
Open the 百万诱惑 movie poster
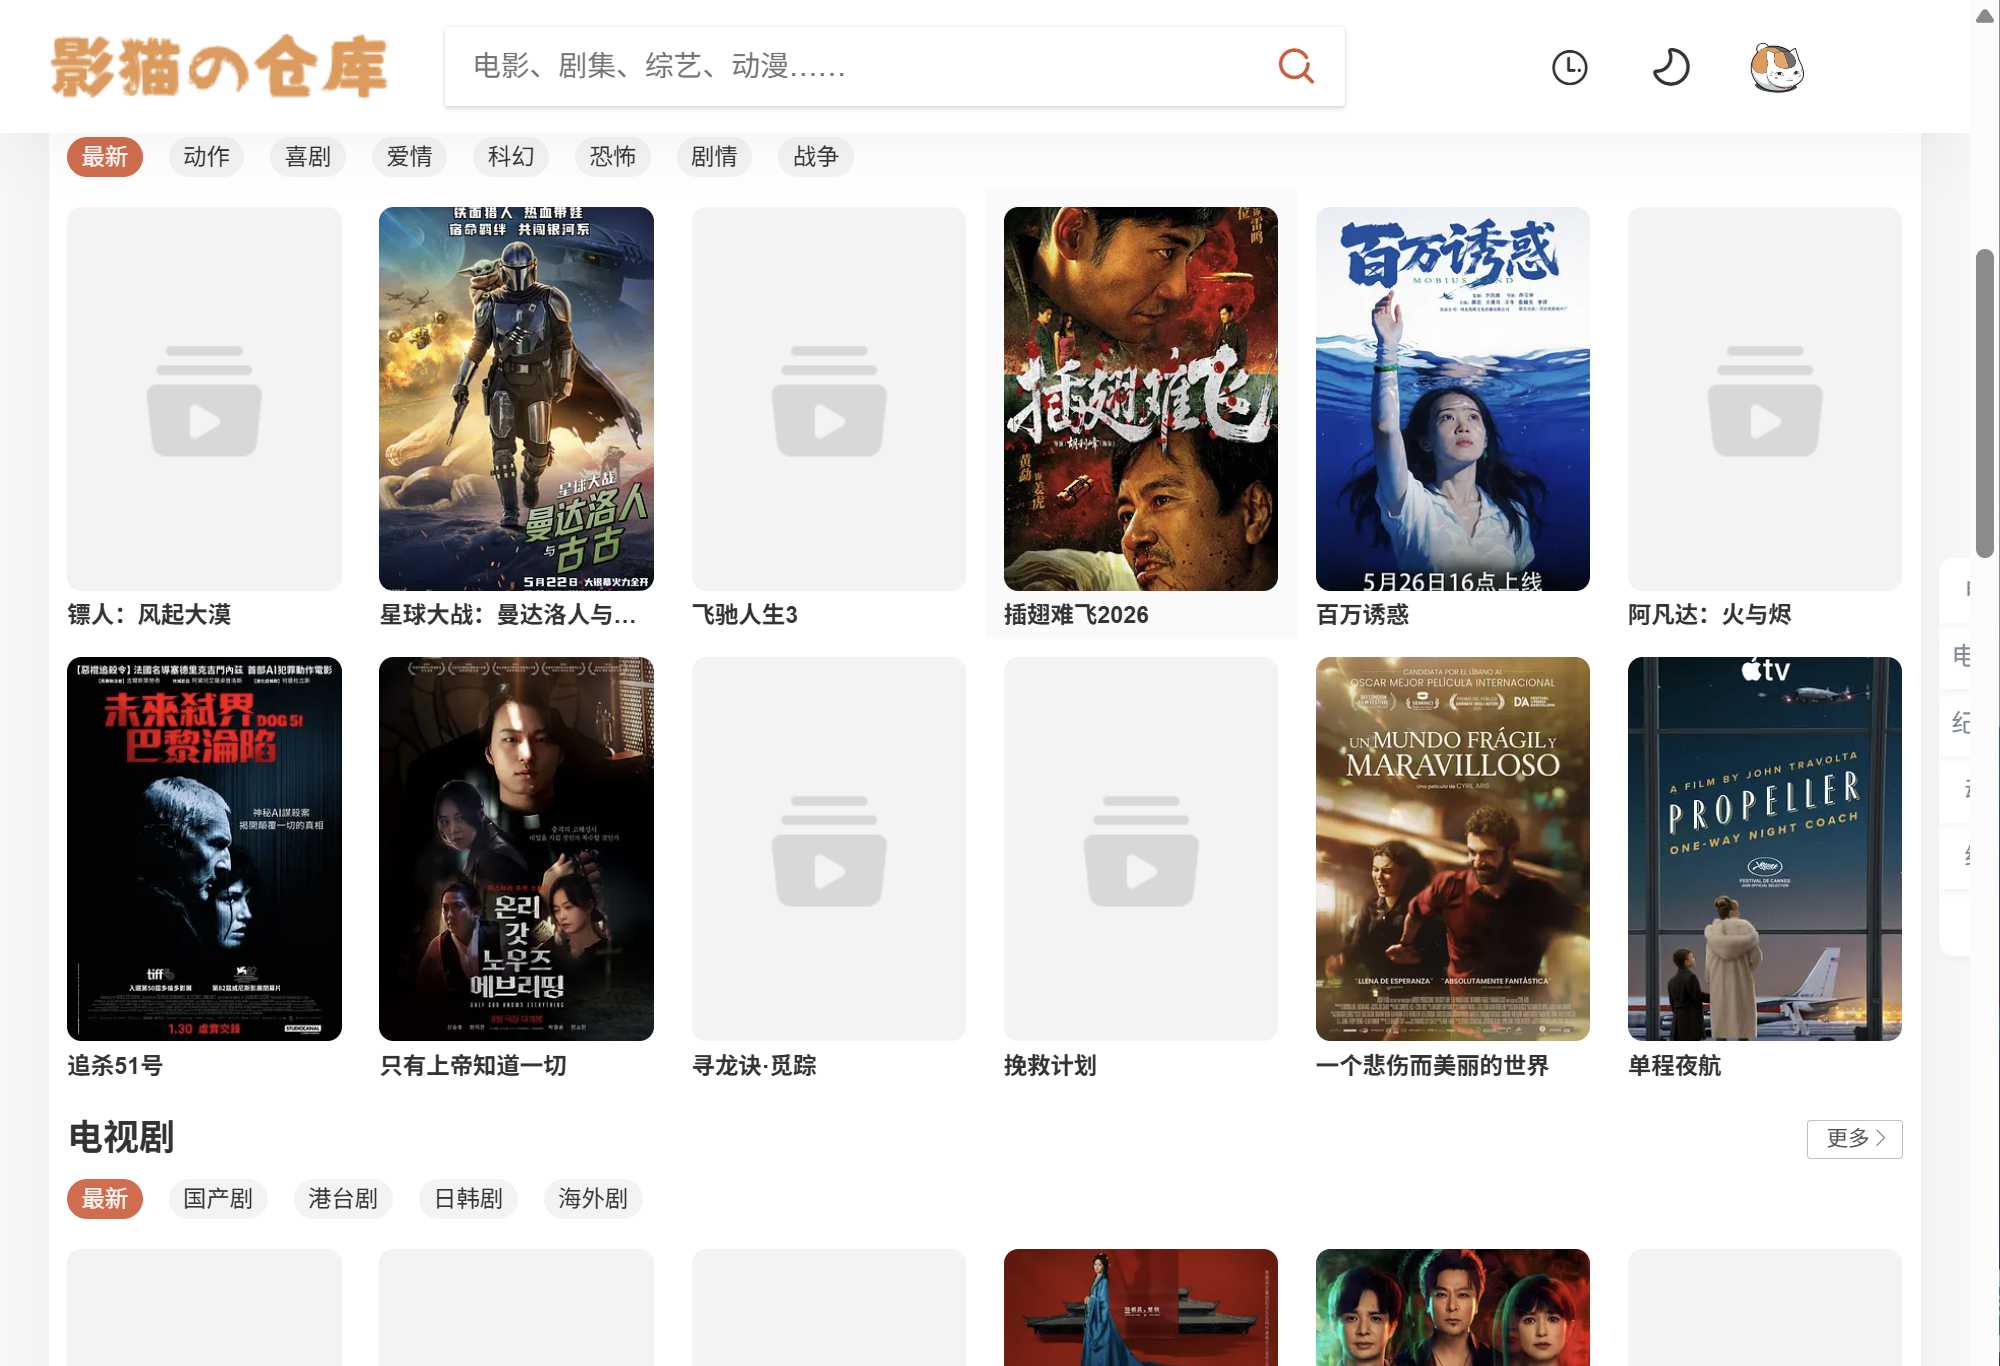pos(1453,398)
